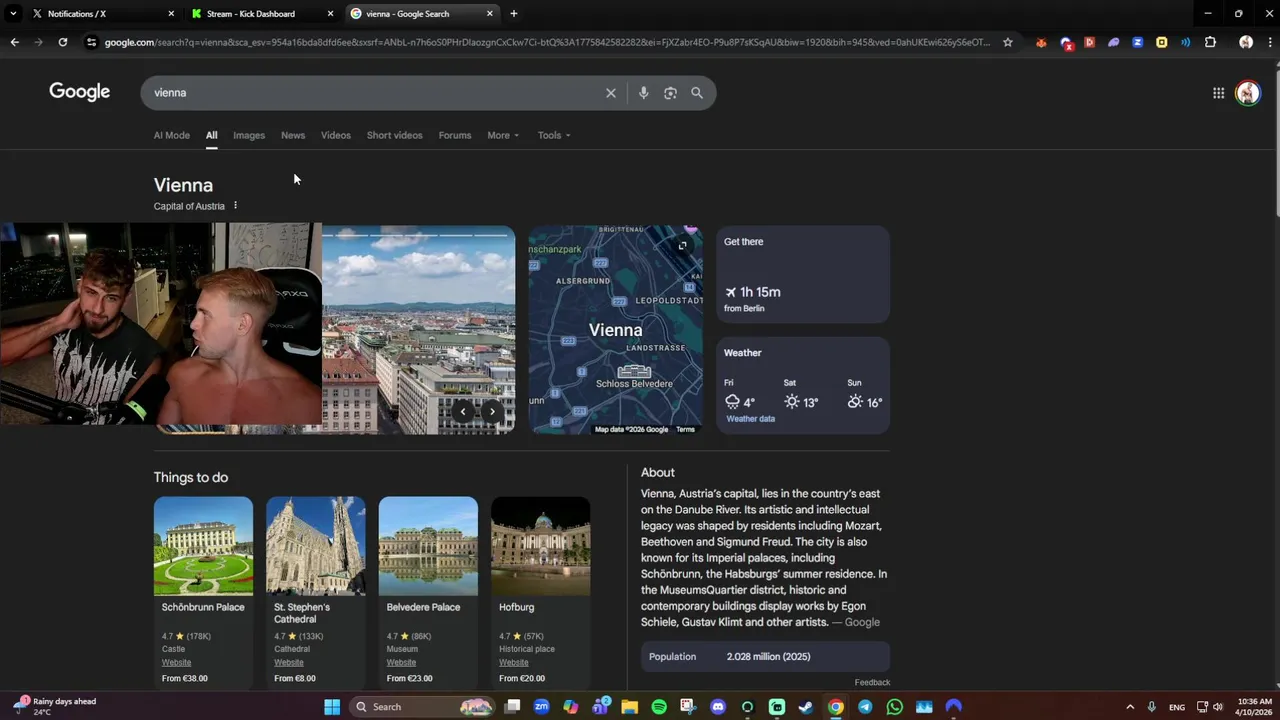The height and width of the screenshot is (720, 1280).
Task: Expand the Tools dropdown
Action: click(x=554, y=135)
